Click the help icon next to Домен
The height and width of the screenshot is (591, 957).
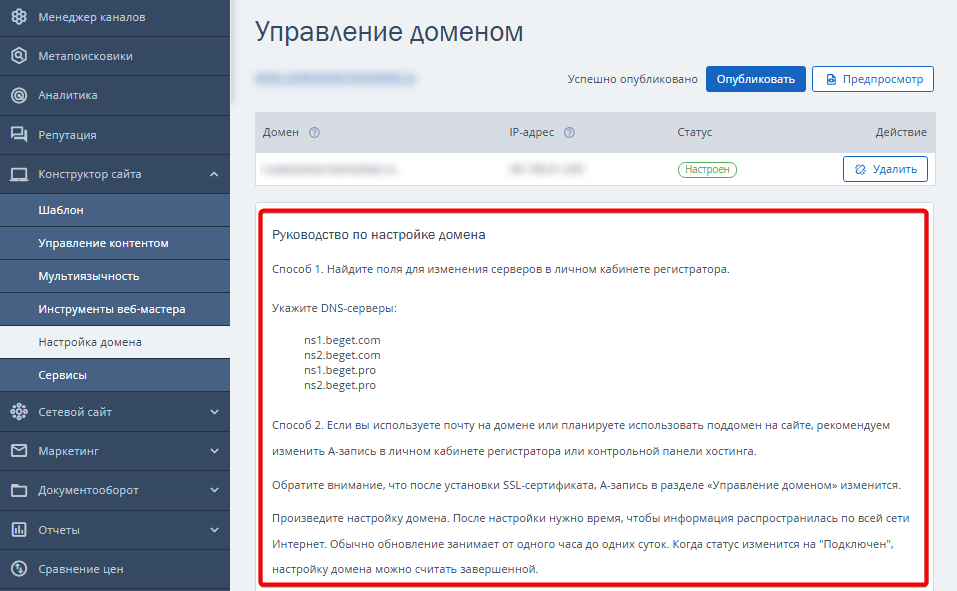[314, 132]
